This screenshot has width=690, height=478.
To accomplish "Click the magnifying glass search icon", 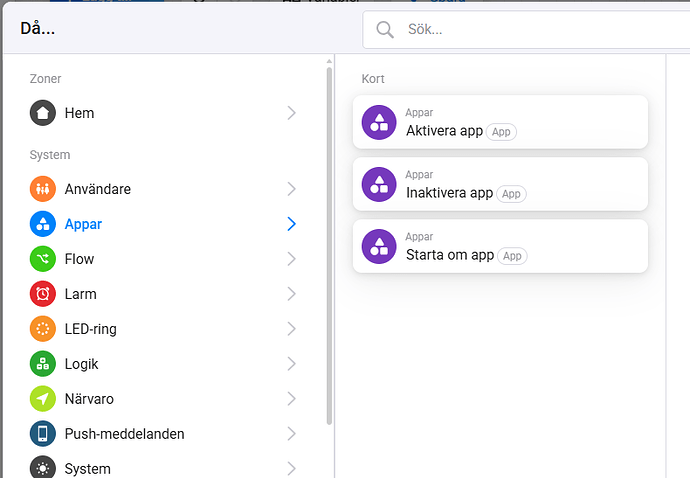I will click(x=385, y=29).
